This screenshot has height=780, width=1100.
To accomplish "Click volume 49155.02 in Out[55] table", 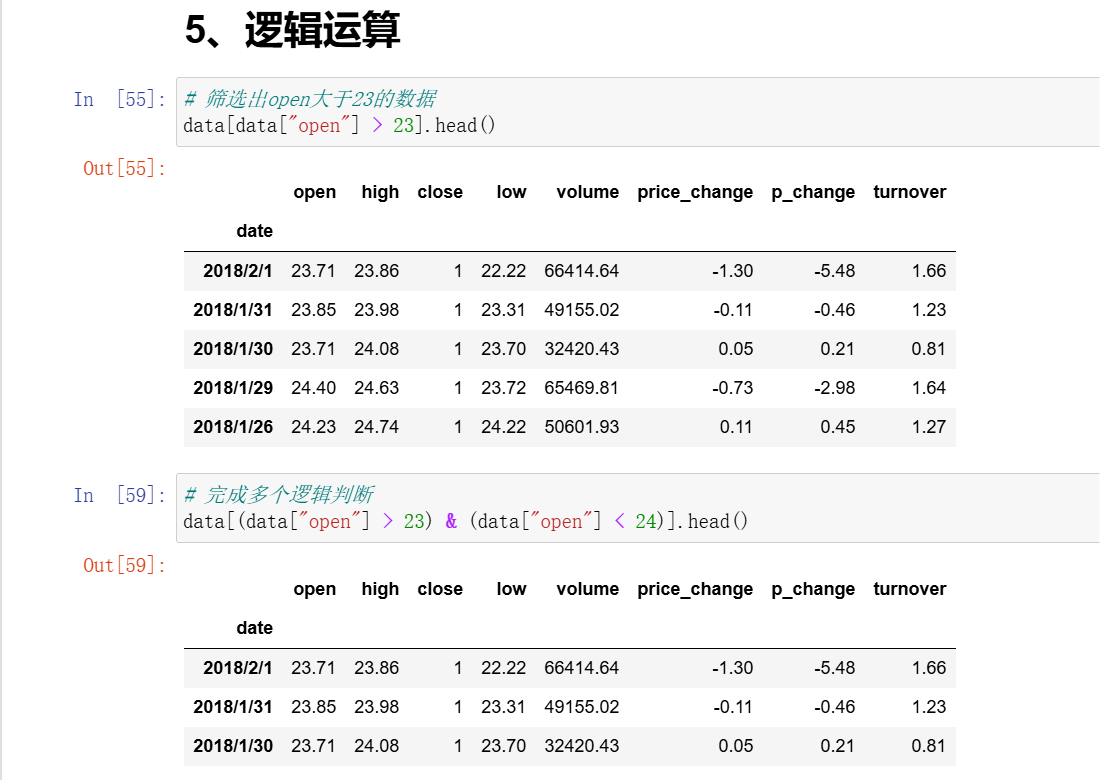I will point(582,310).
